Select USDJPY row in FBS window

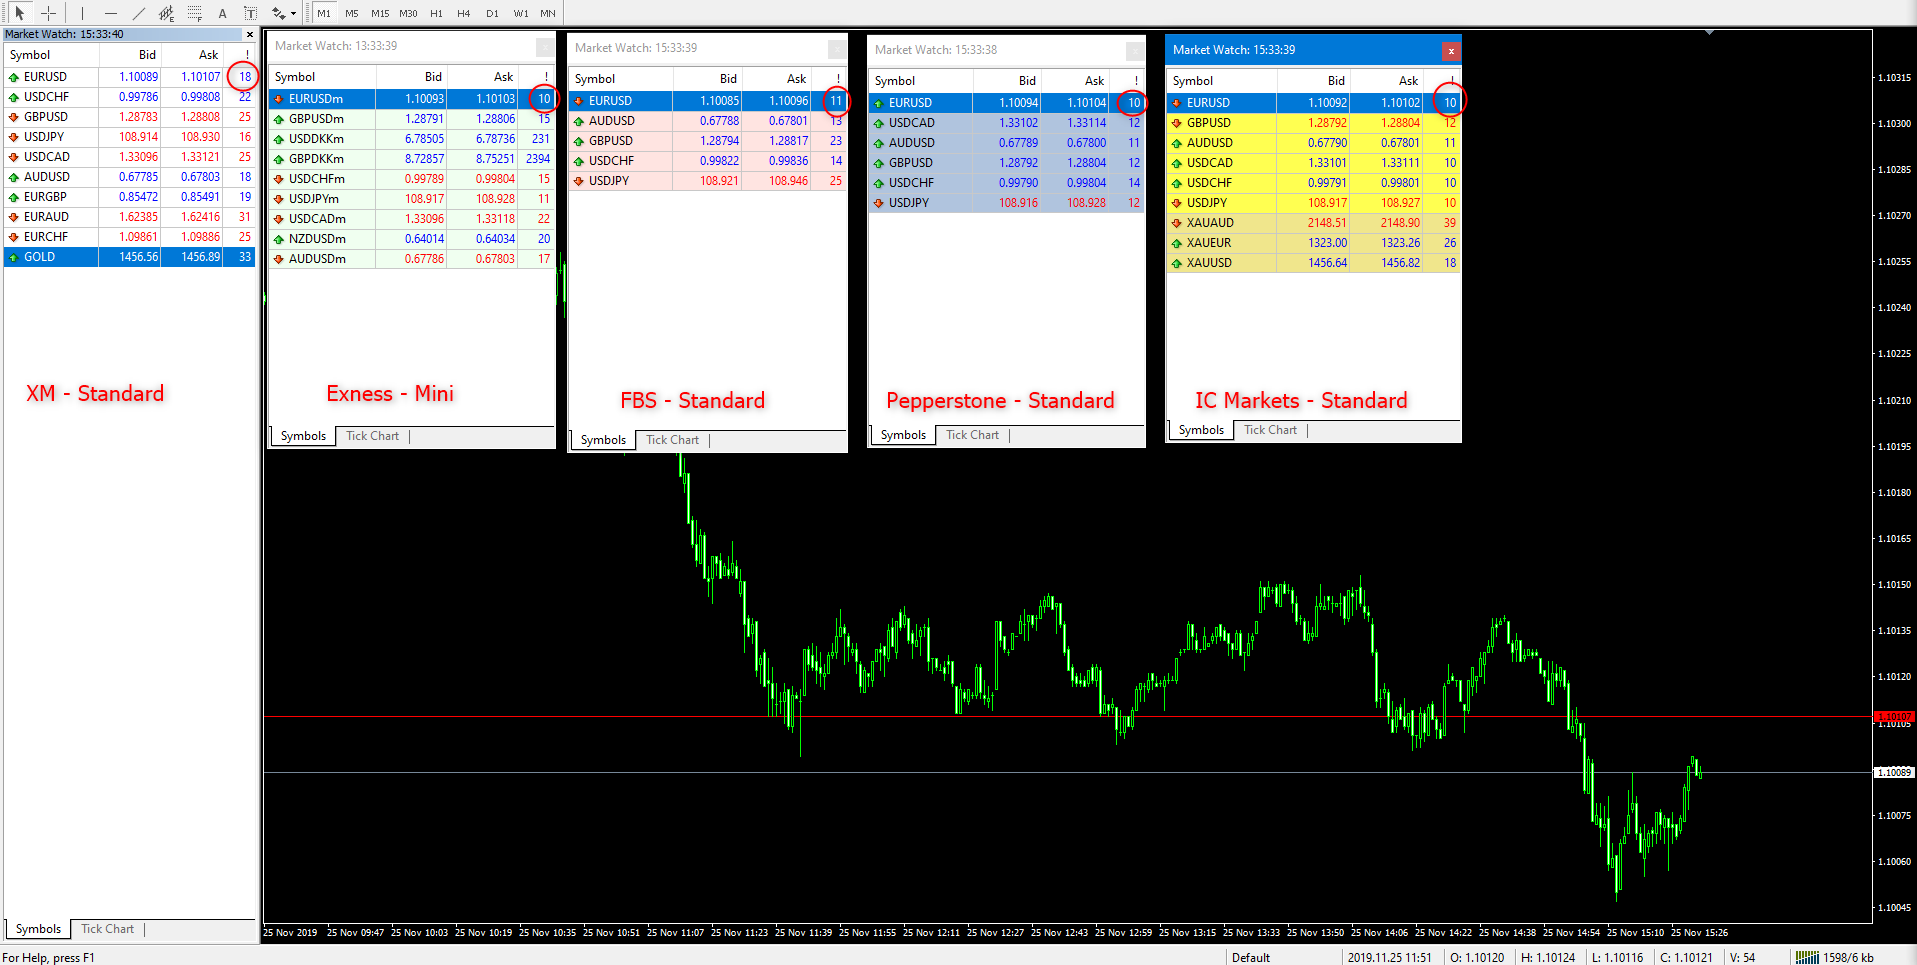(x=708, y=181)
